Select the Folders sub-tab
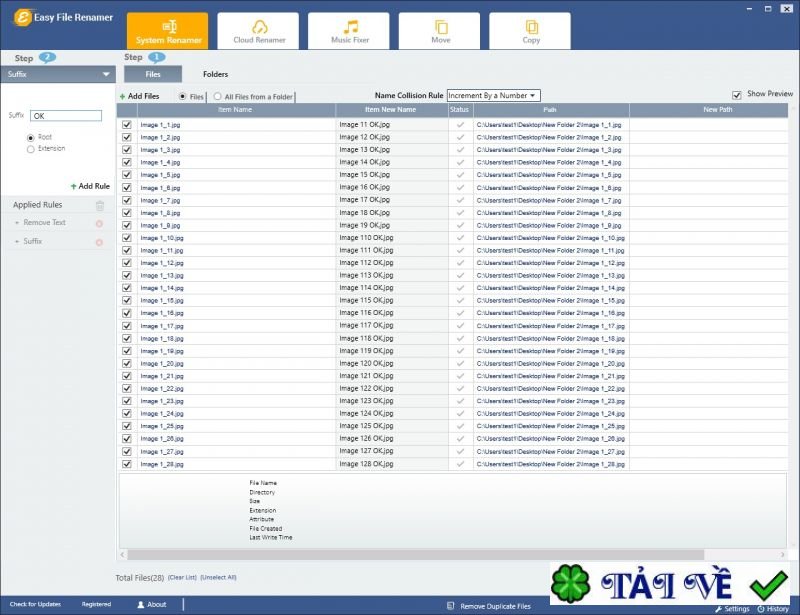The width and height of the screenshot is (800, 615). [x=215, y=74]
